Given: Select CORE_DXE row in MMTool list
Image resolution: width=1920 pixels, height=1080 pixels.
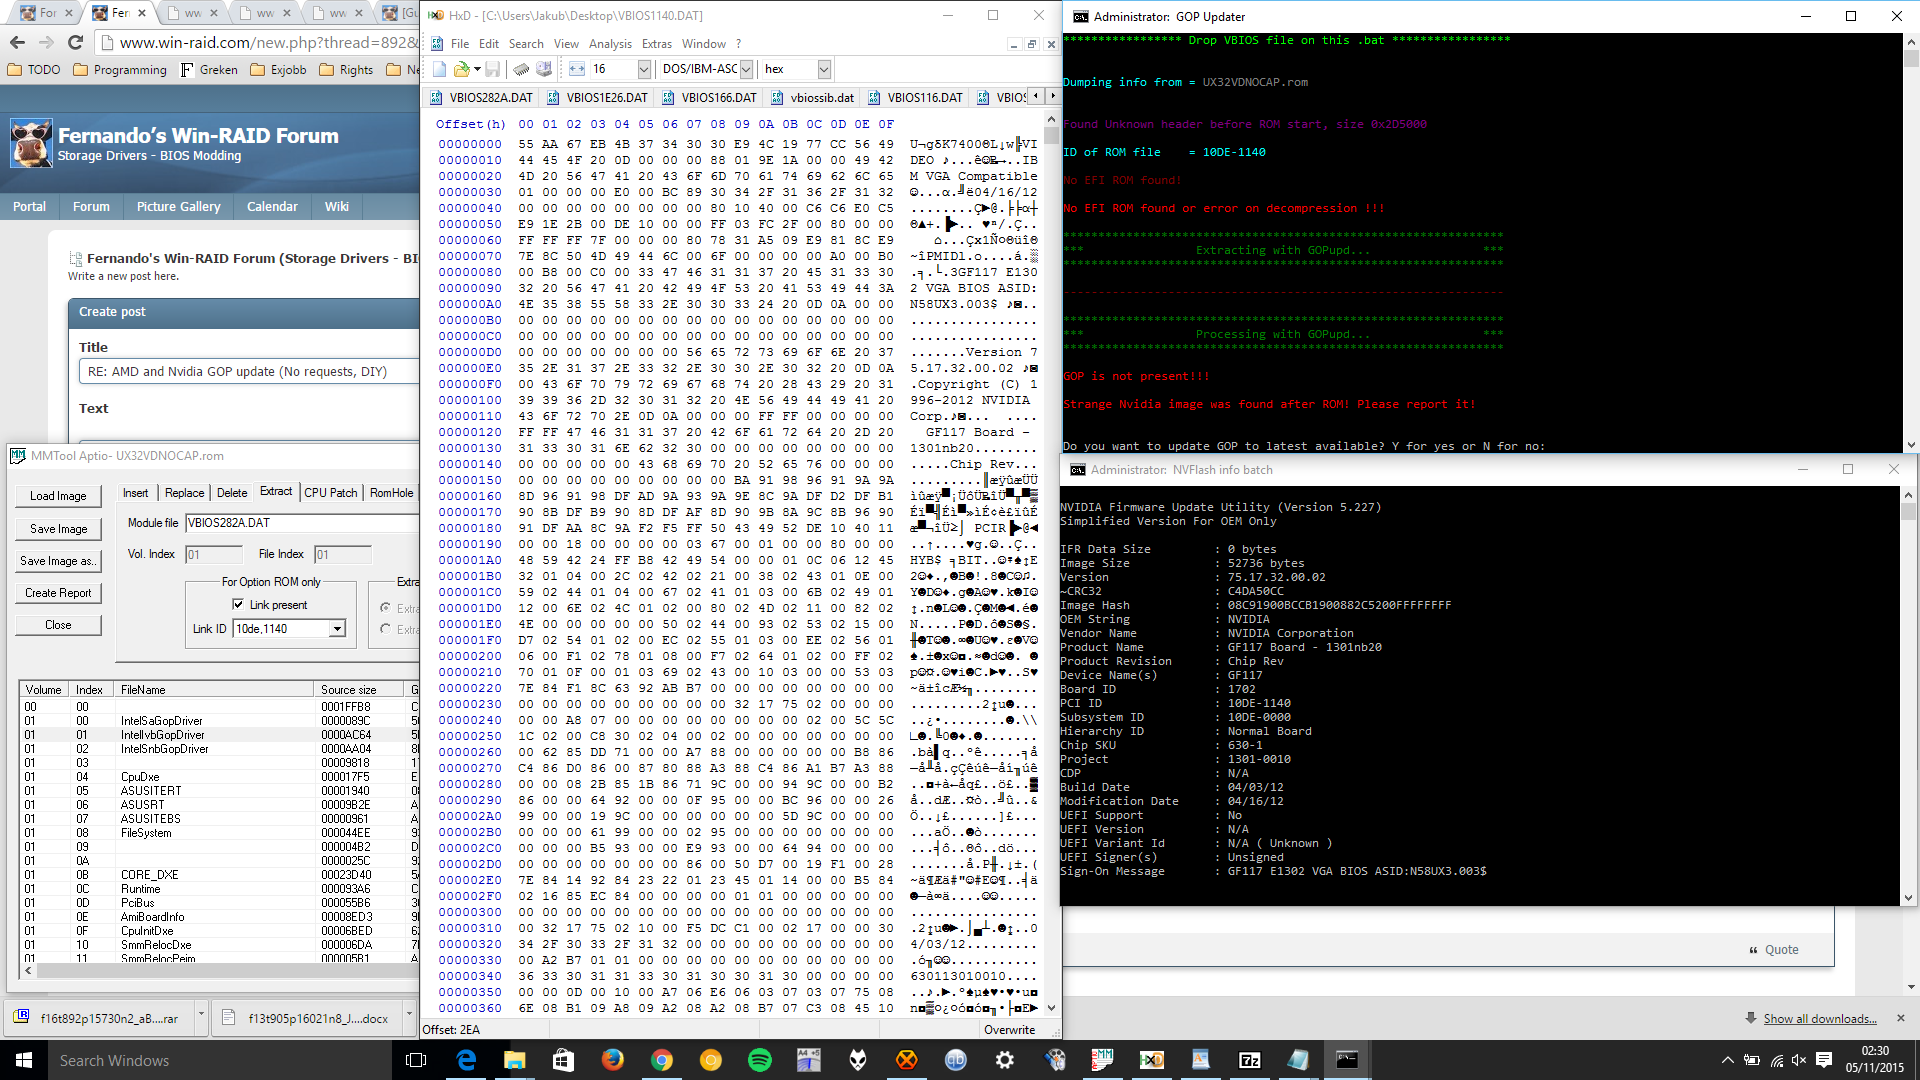Looking at the screenshot, I should pos(218,874).
